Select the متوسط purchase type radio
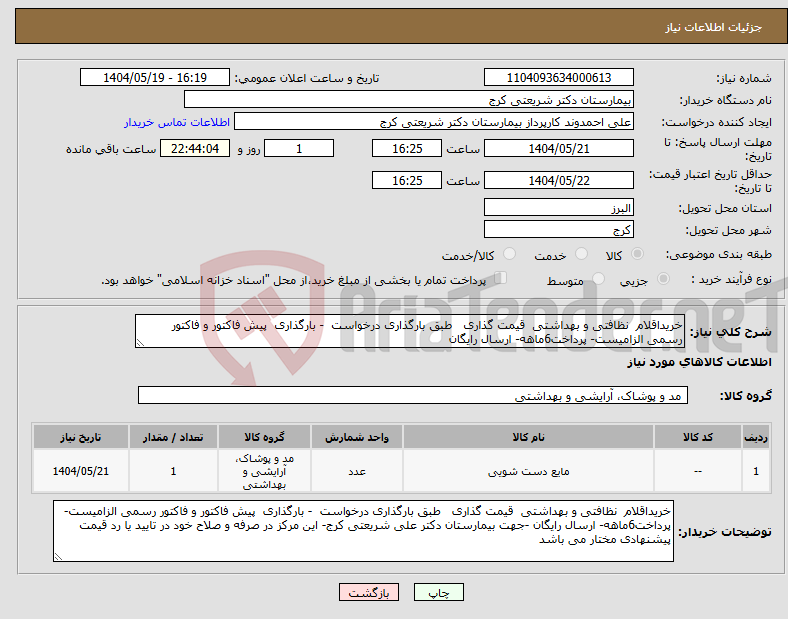The image size is (788, 619). [x=598, y=279]
